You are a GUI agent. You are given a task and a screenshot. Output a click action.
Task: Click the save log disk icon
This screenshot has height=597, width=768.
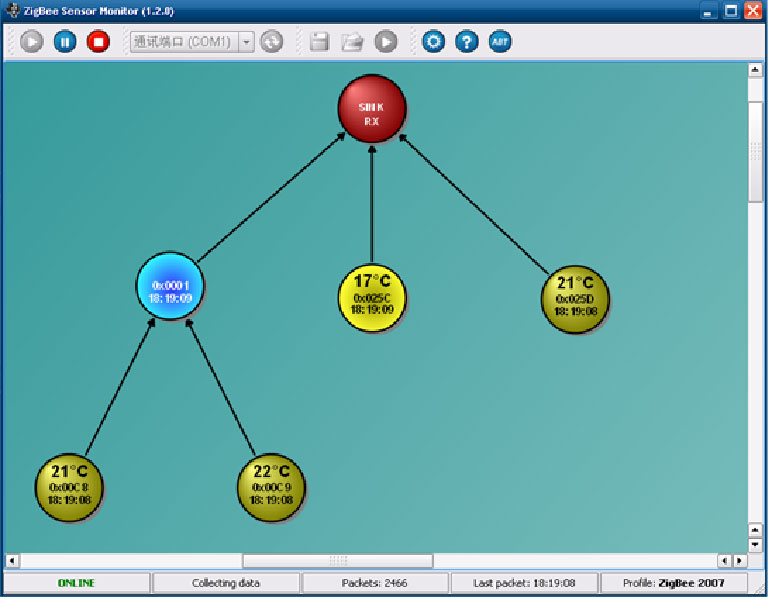coord(319,42)
